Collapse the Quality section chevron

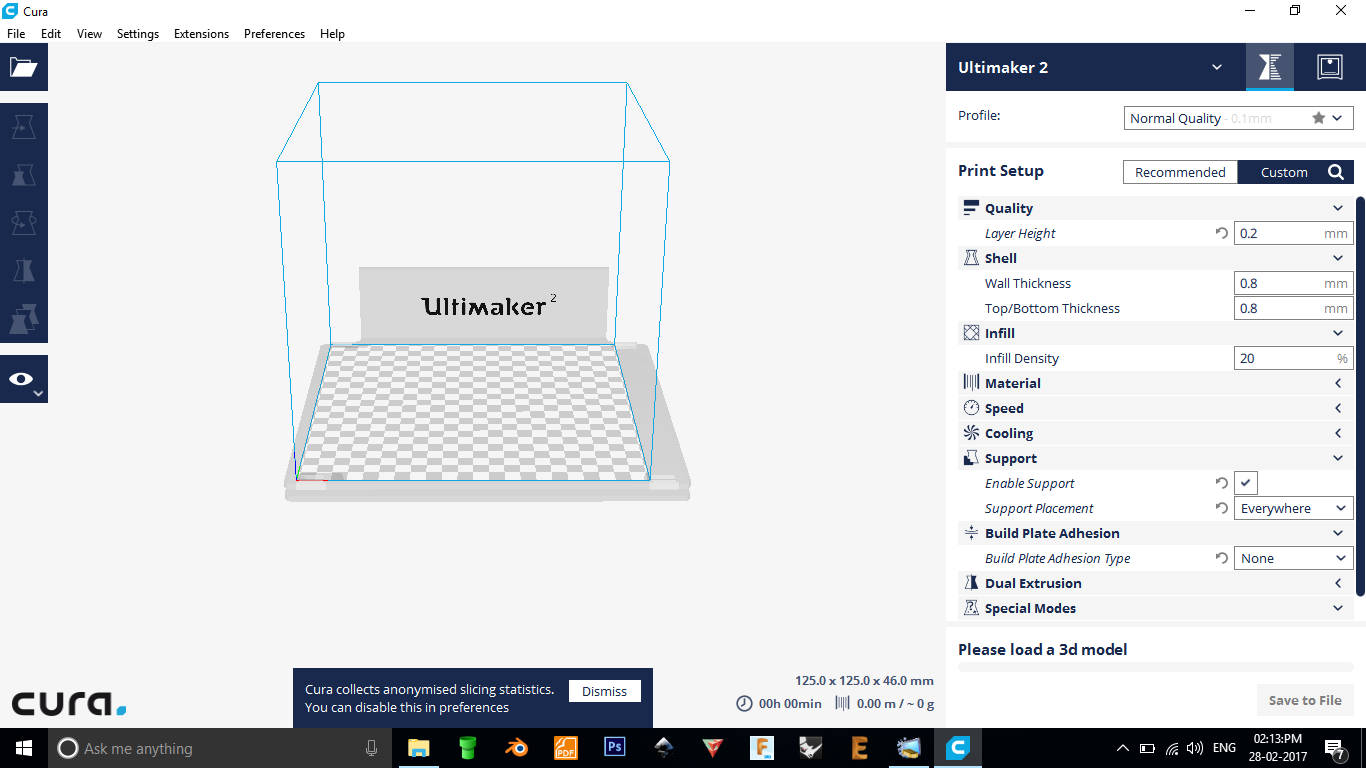pyautogui.click(x=1338, y=208)
